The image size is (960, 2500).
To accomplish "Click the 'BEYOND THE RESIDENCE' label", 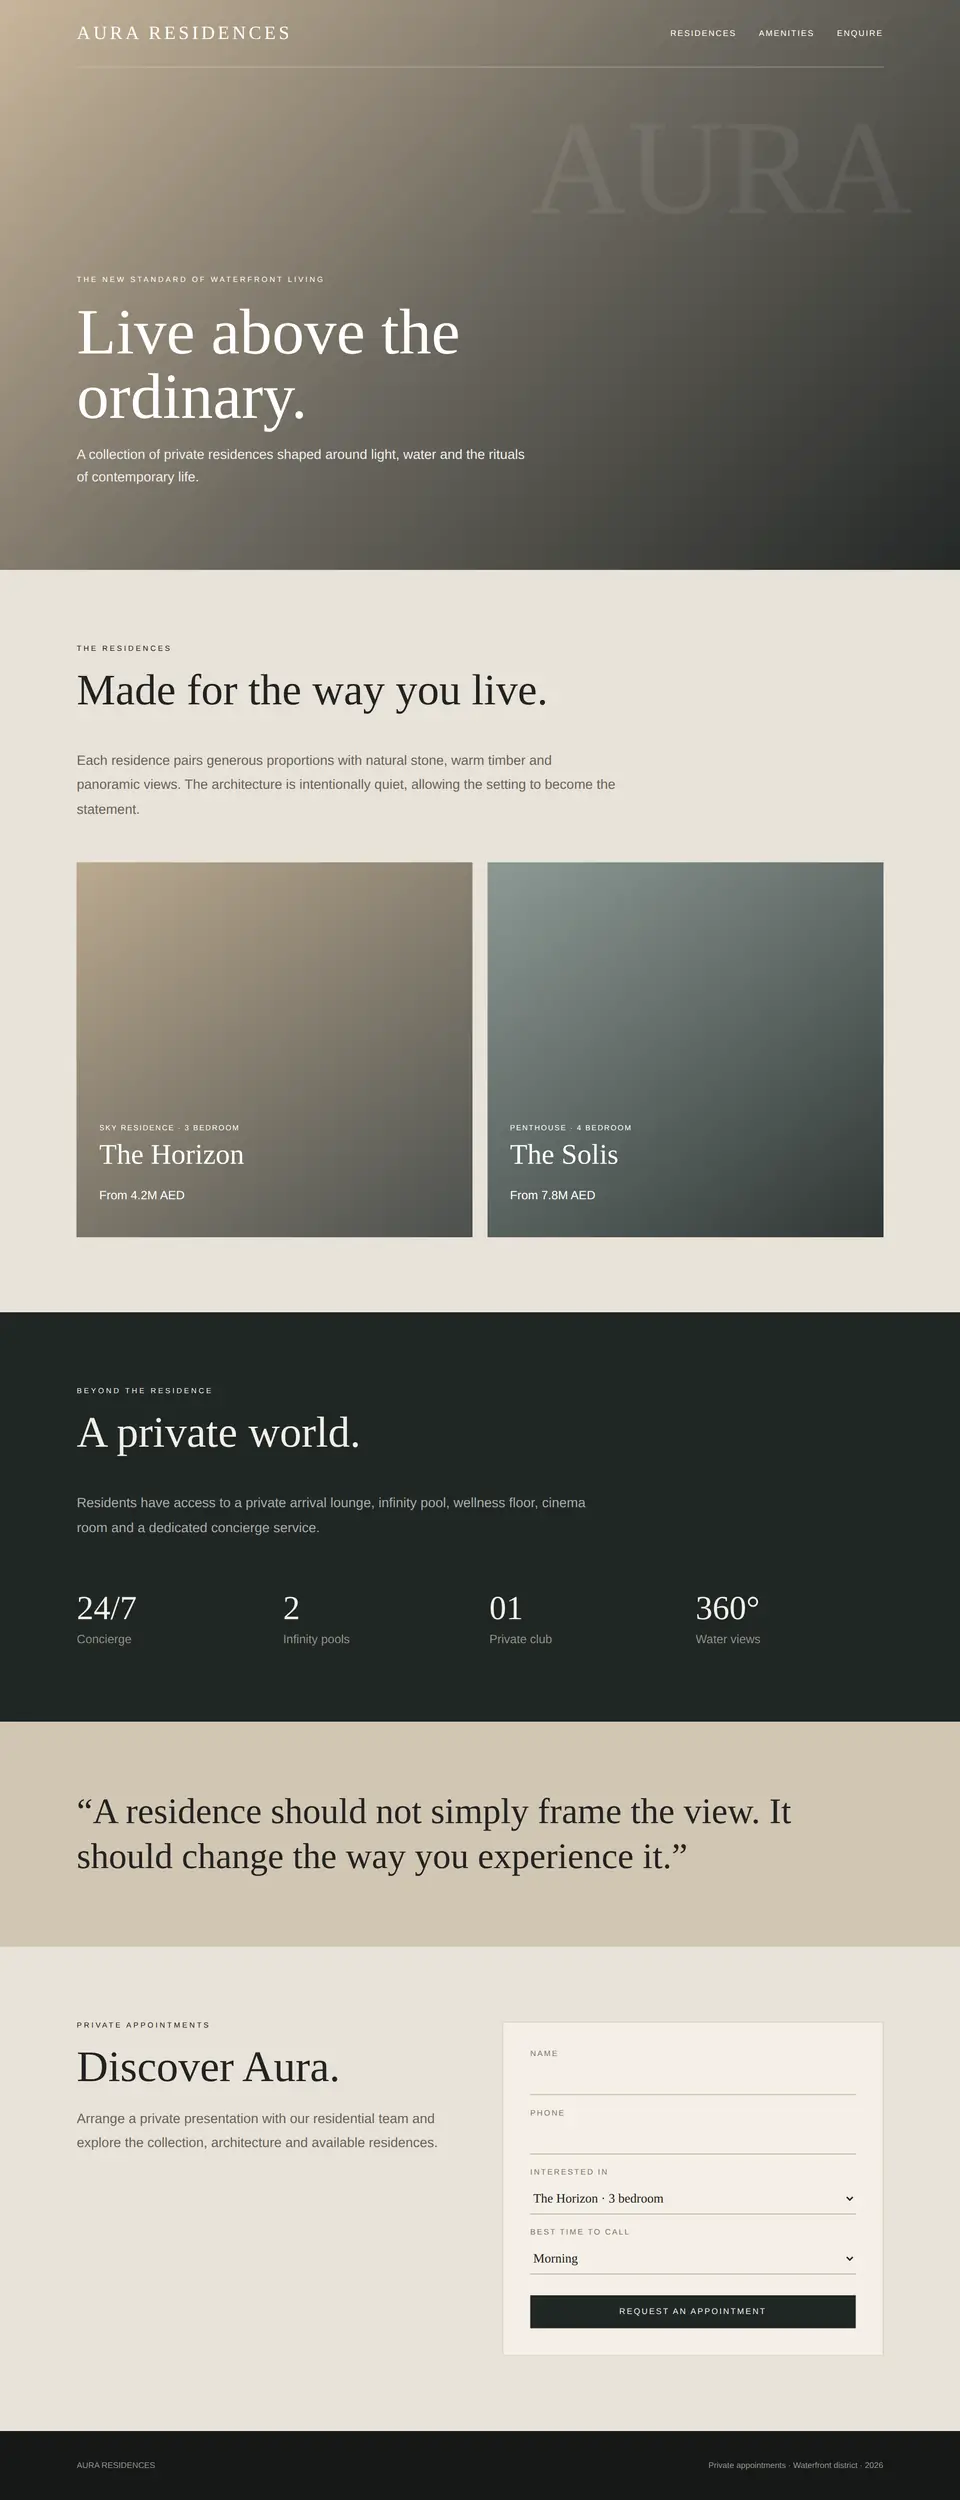I will 144,1390.
